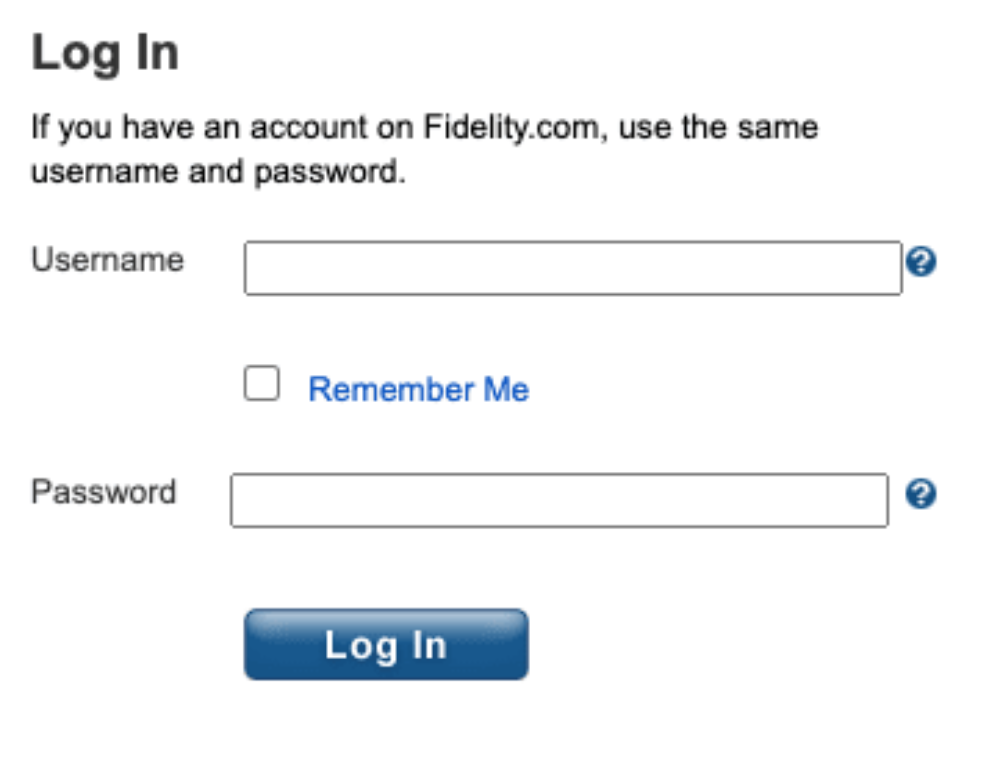Place cursor in the Password input

(559, 500)
